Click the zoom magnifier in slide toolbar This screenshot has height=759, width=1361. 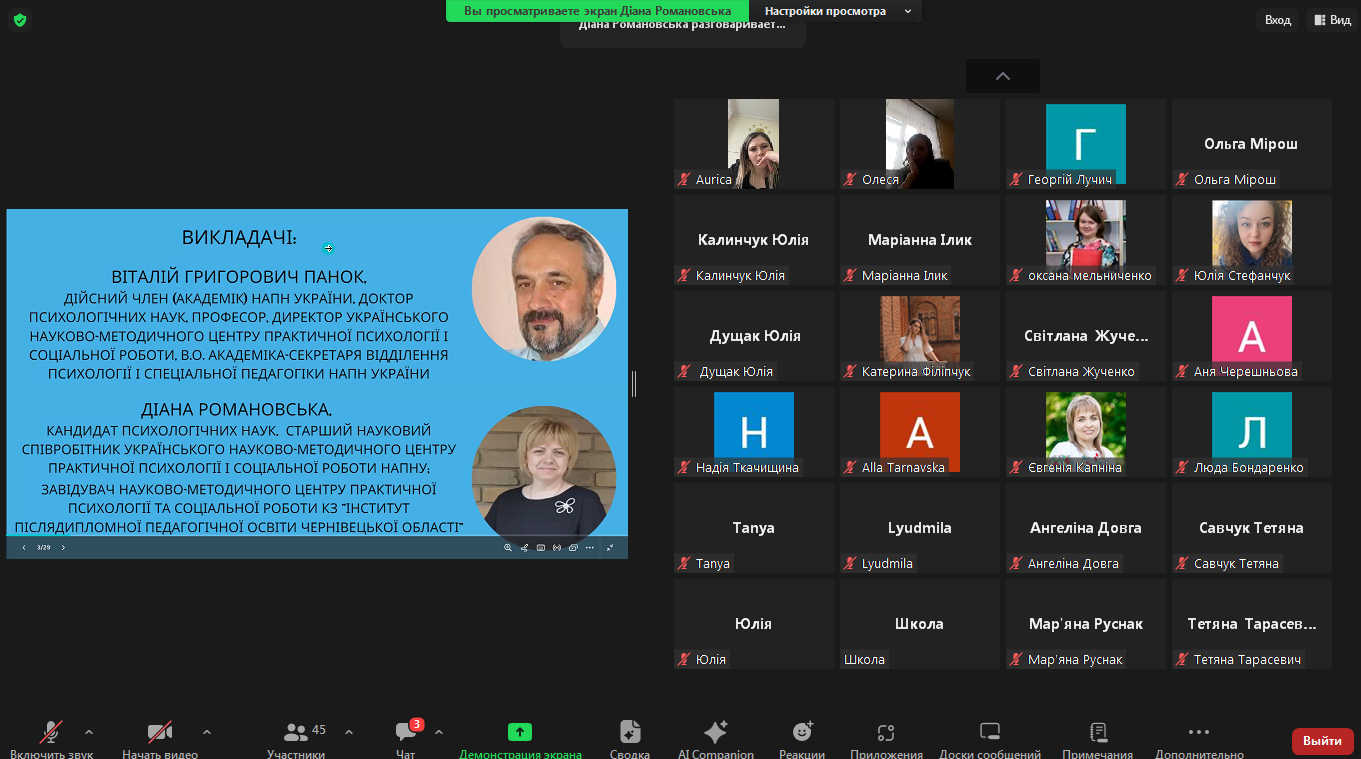tap(508, 547)
